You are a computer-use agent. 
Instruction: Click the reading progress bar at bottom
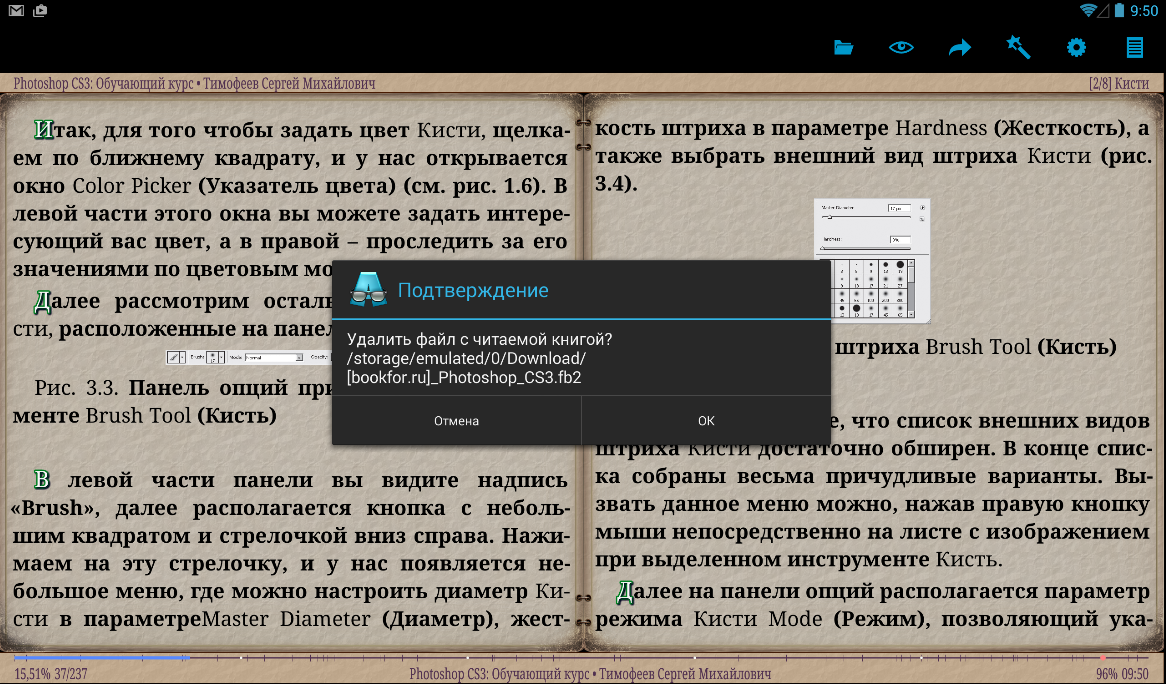[x=582, y=658]
